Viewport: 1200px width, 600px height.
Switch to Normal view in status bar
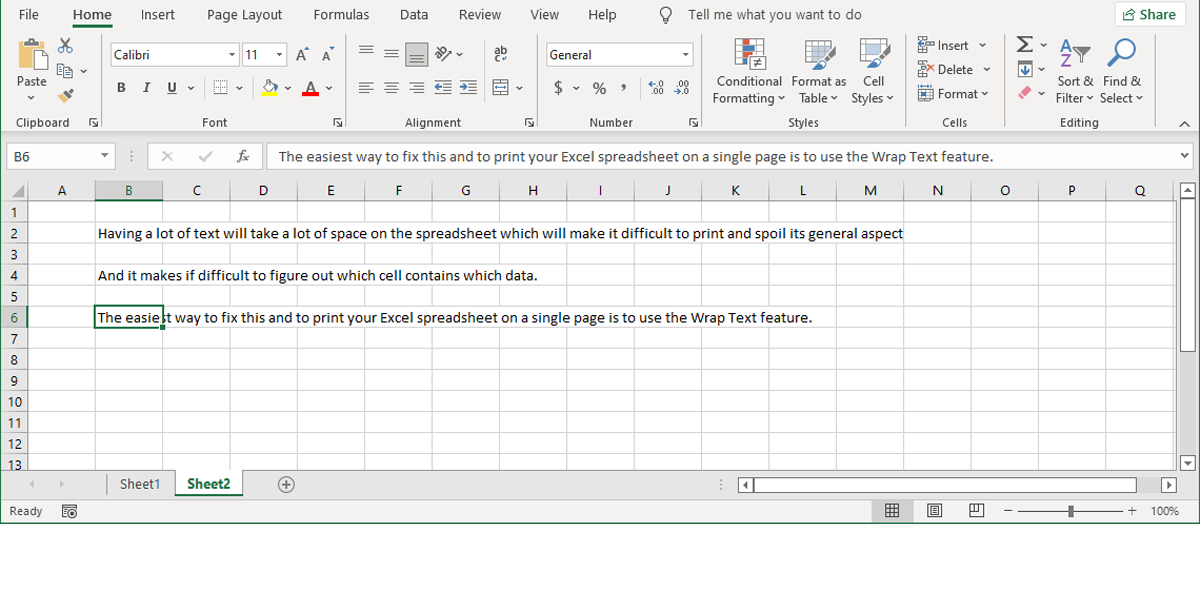(x=892, y=511)
